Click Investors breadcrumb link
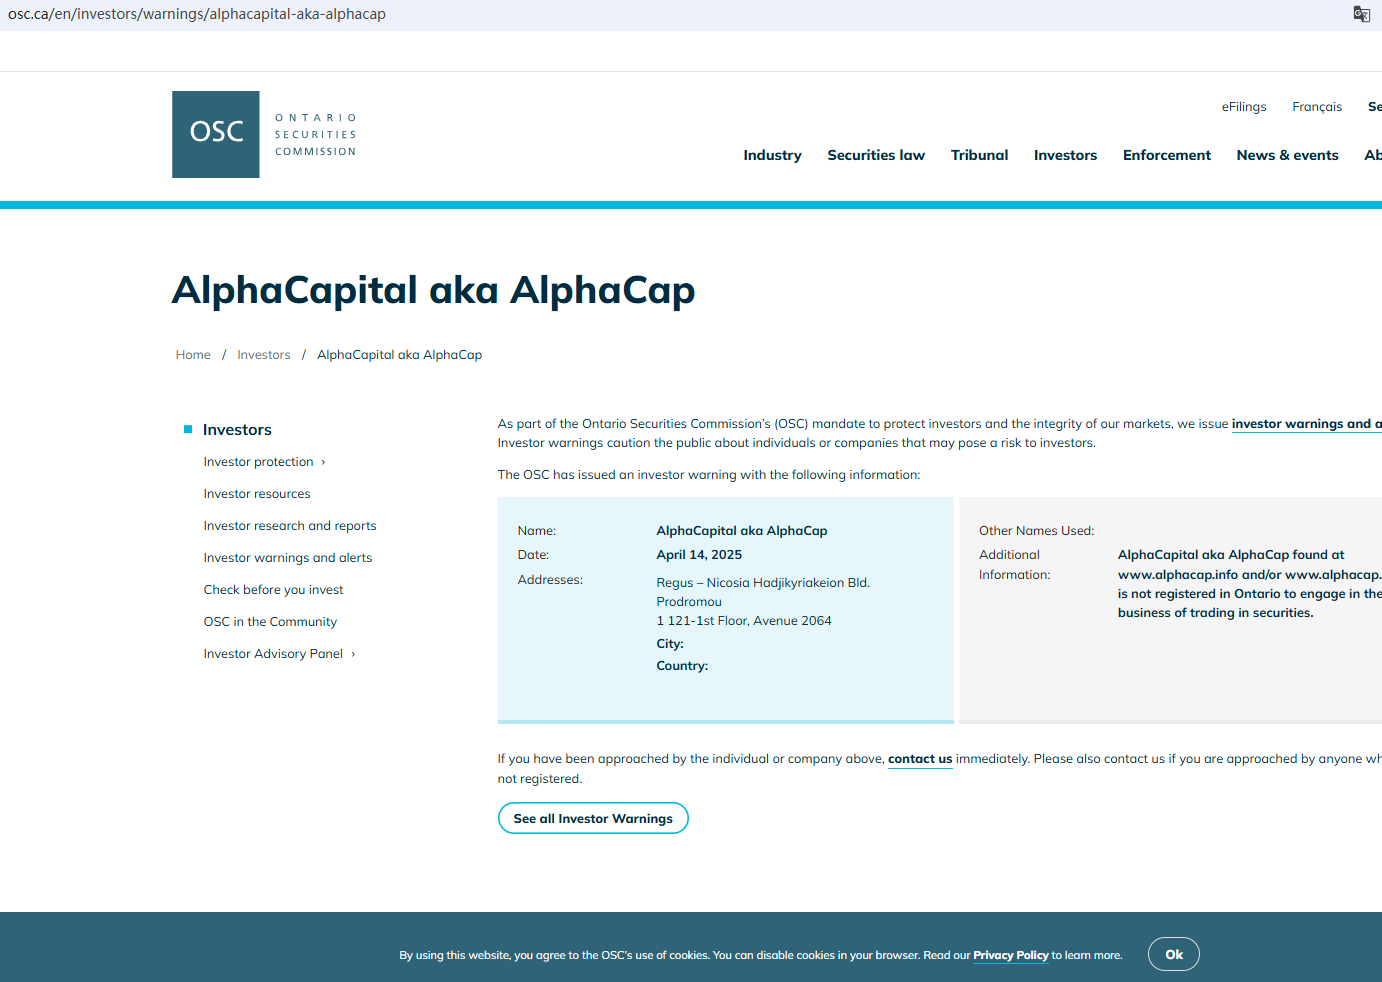Viewport: 1382px width, 982px height. pyautogui.click(x=264, y=355)
